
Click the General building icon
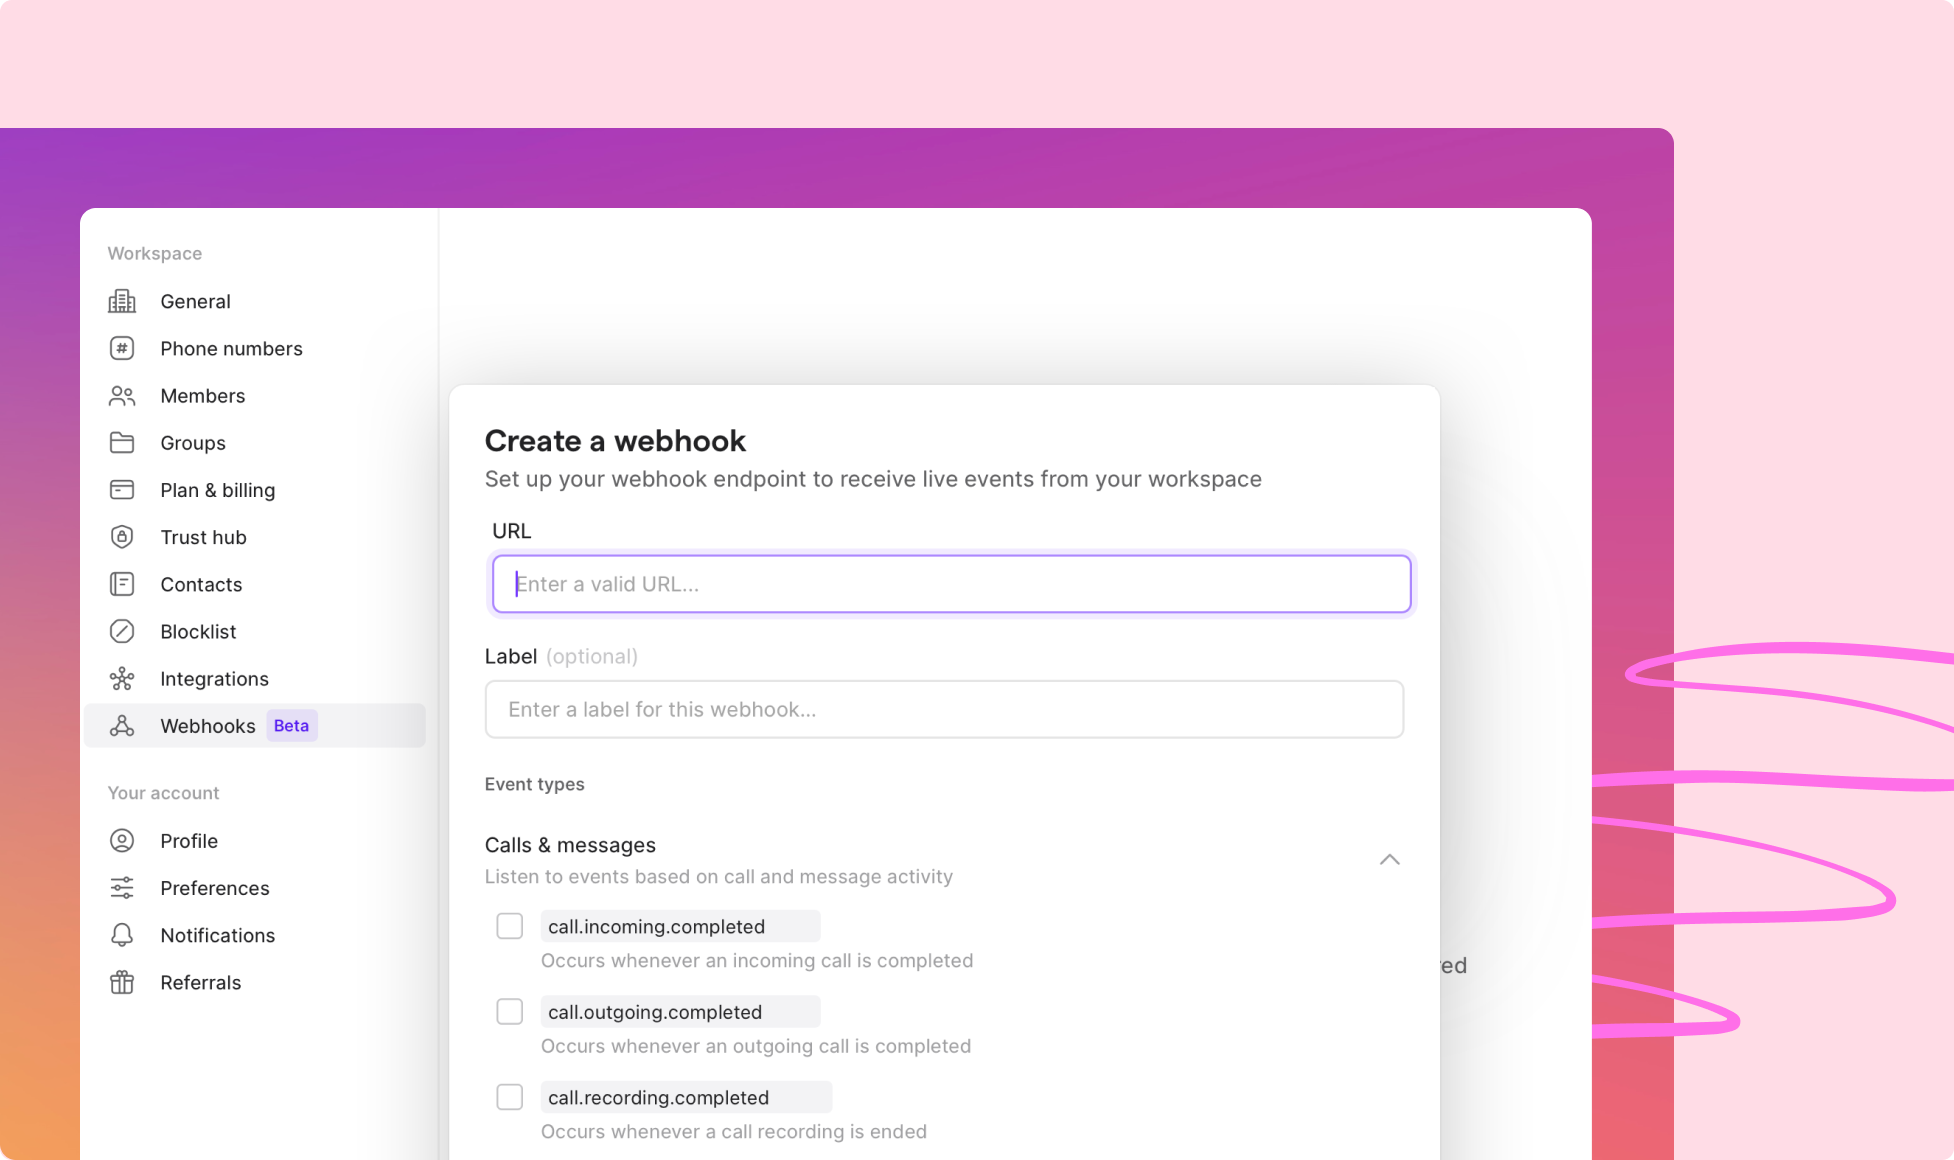(x=121, y=300)
